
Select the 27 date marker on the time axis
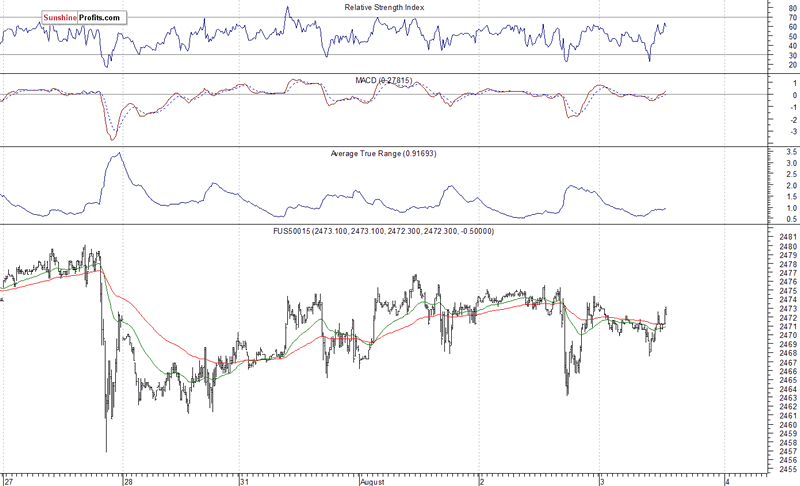click(8, 481)
